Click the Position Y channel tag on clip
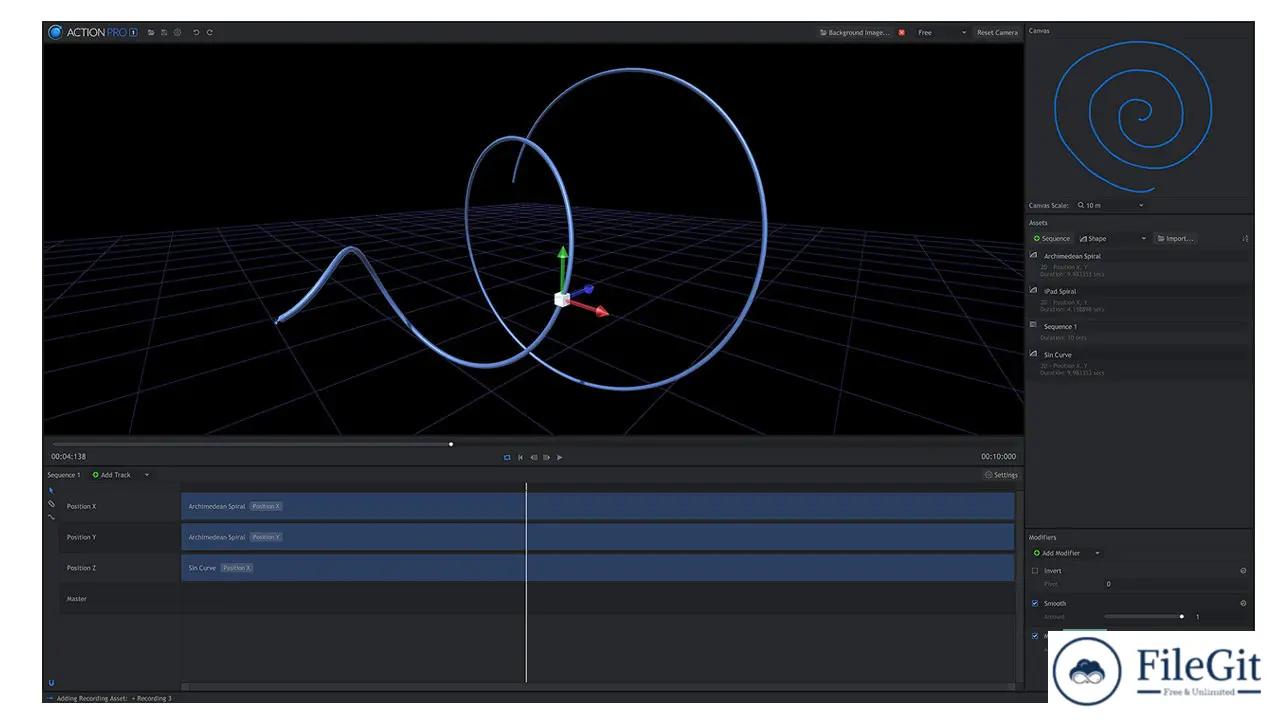The height and width of the screenshot is (720, 1280). [266, 537]
